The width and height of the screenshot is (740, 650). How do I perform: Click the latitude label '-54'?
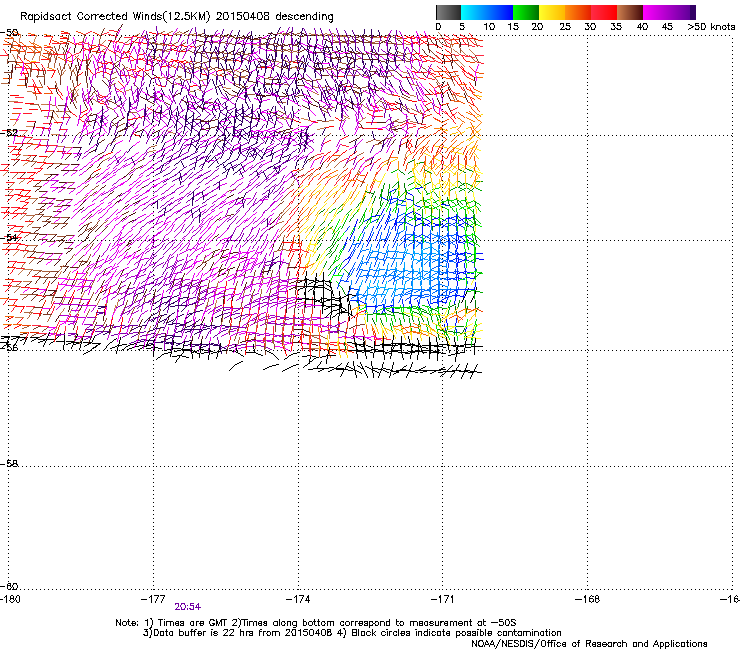click(9, 237)
